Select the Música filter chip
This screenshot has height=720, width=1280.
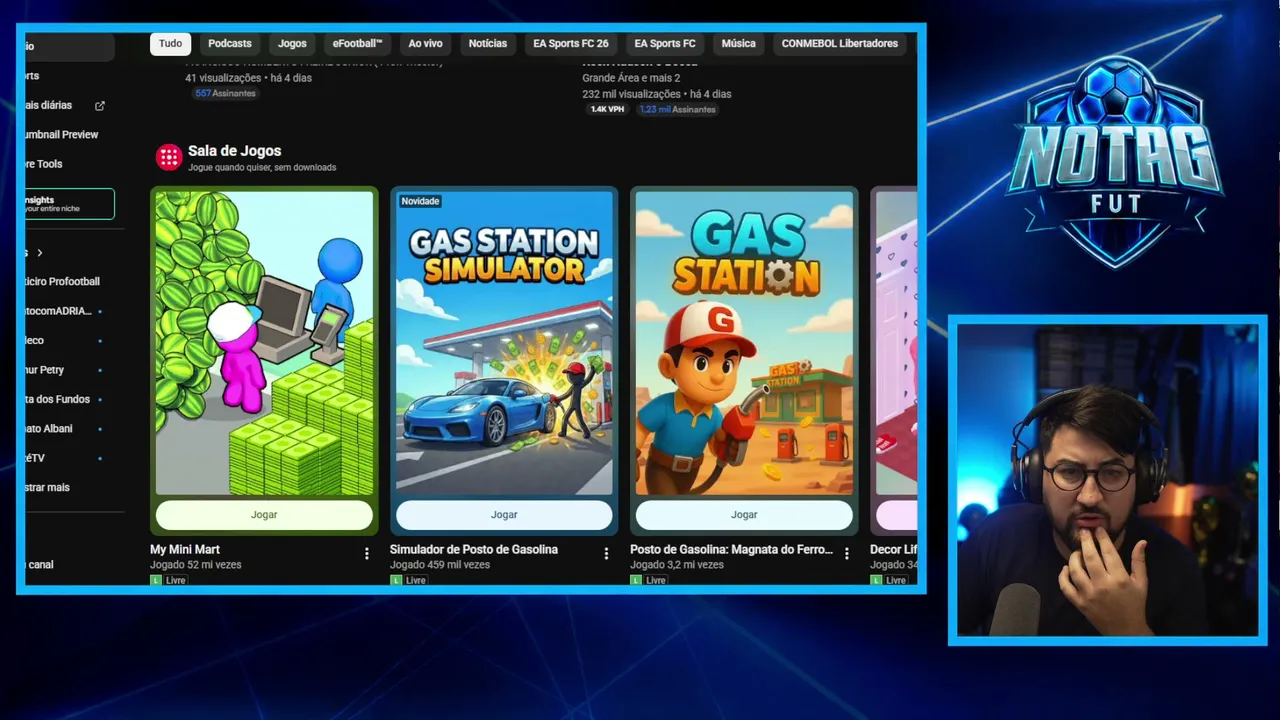tap(739, 44)
